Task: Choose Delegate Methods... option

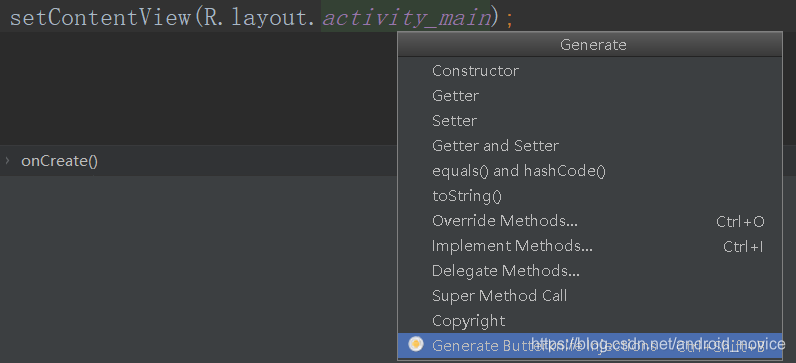Action: tap(589, 271)
